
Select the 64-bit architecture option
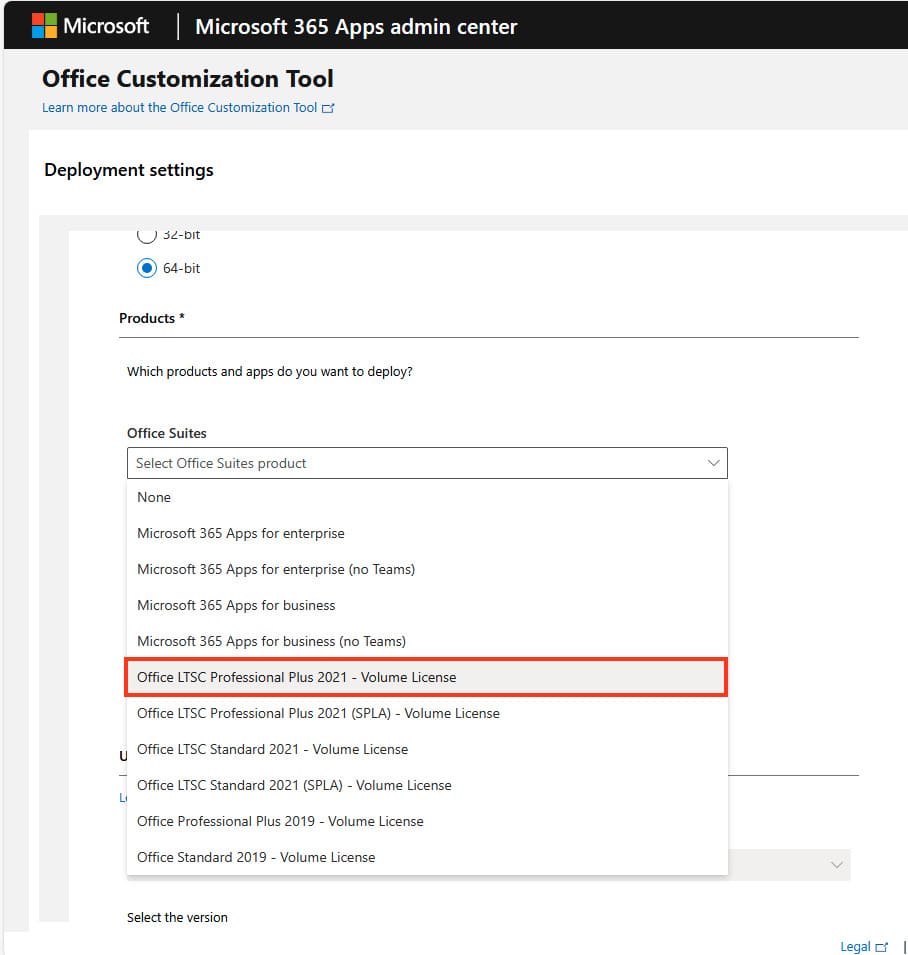tap(147, 268)
